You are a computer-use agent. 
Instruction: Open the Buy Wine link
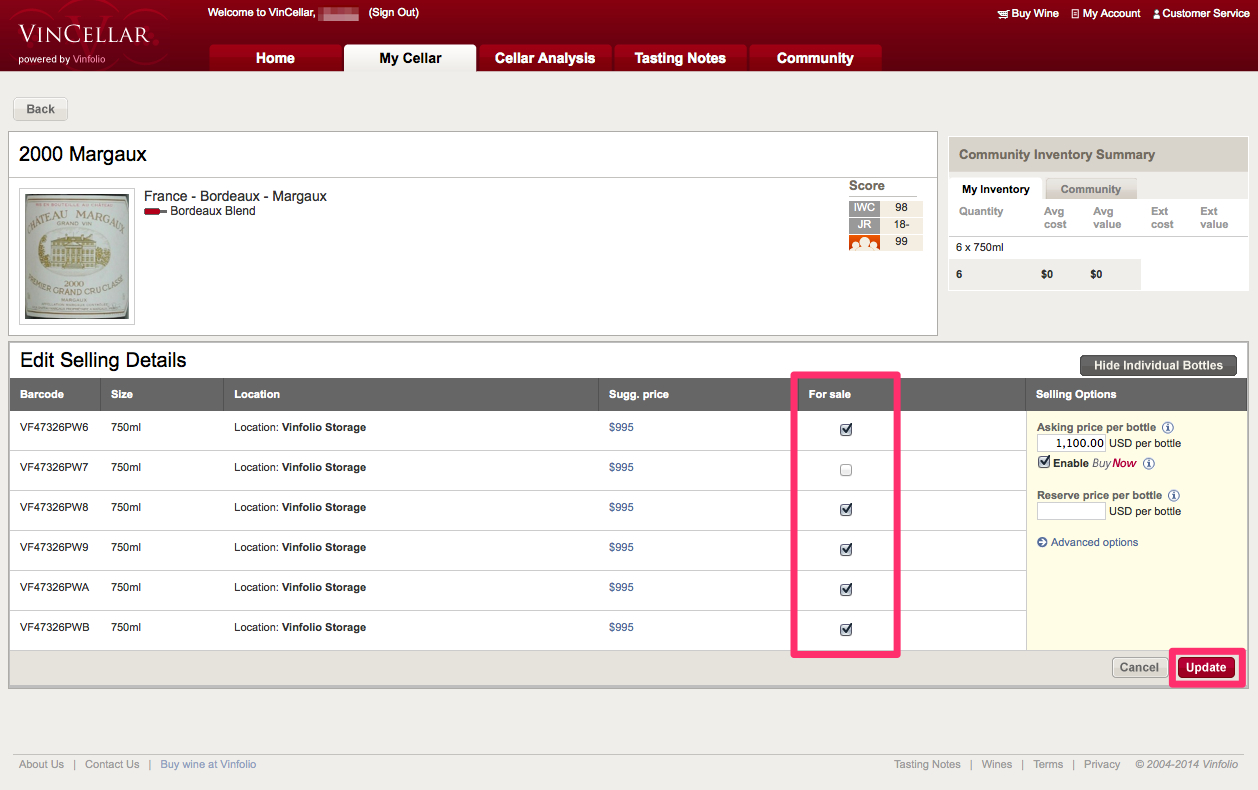pyautogui.click(x=1035, y=14)
